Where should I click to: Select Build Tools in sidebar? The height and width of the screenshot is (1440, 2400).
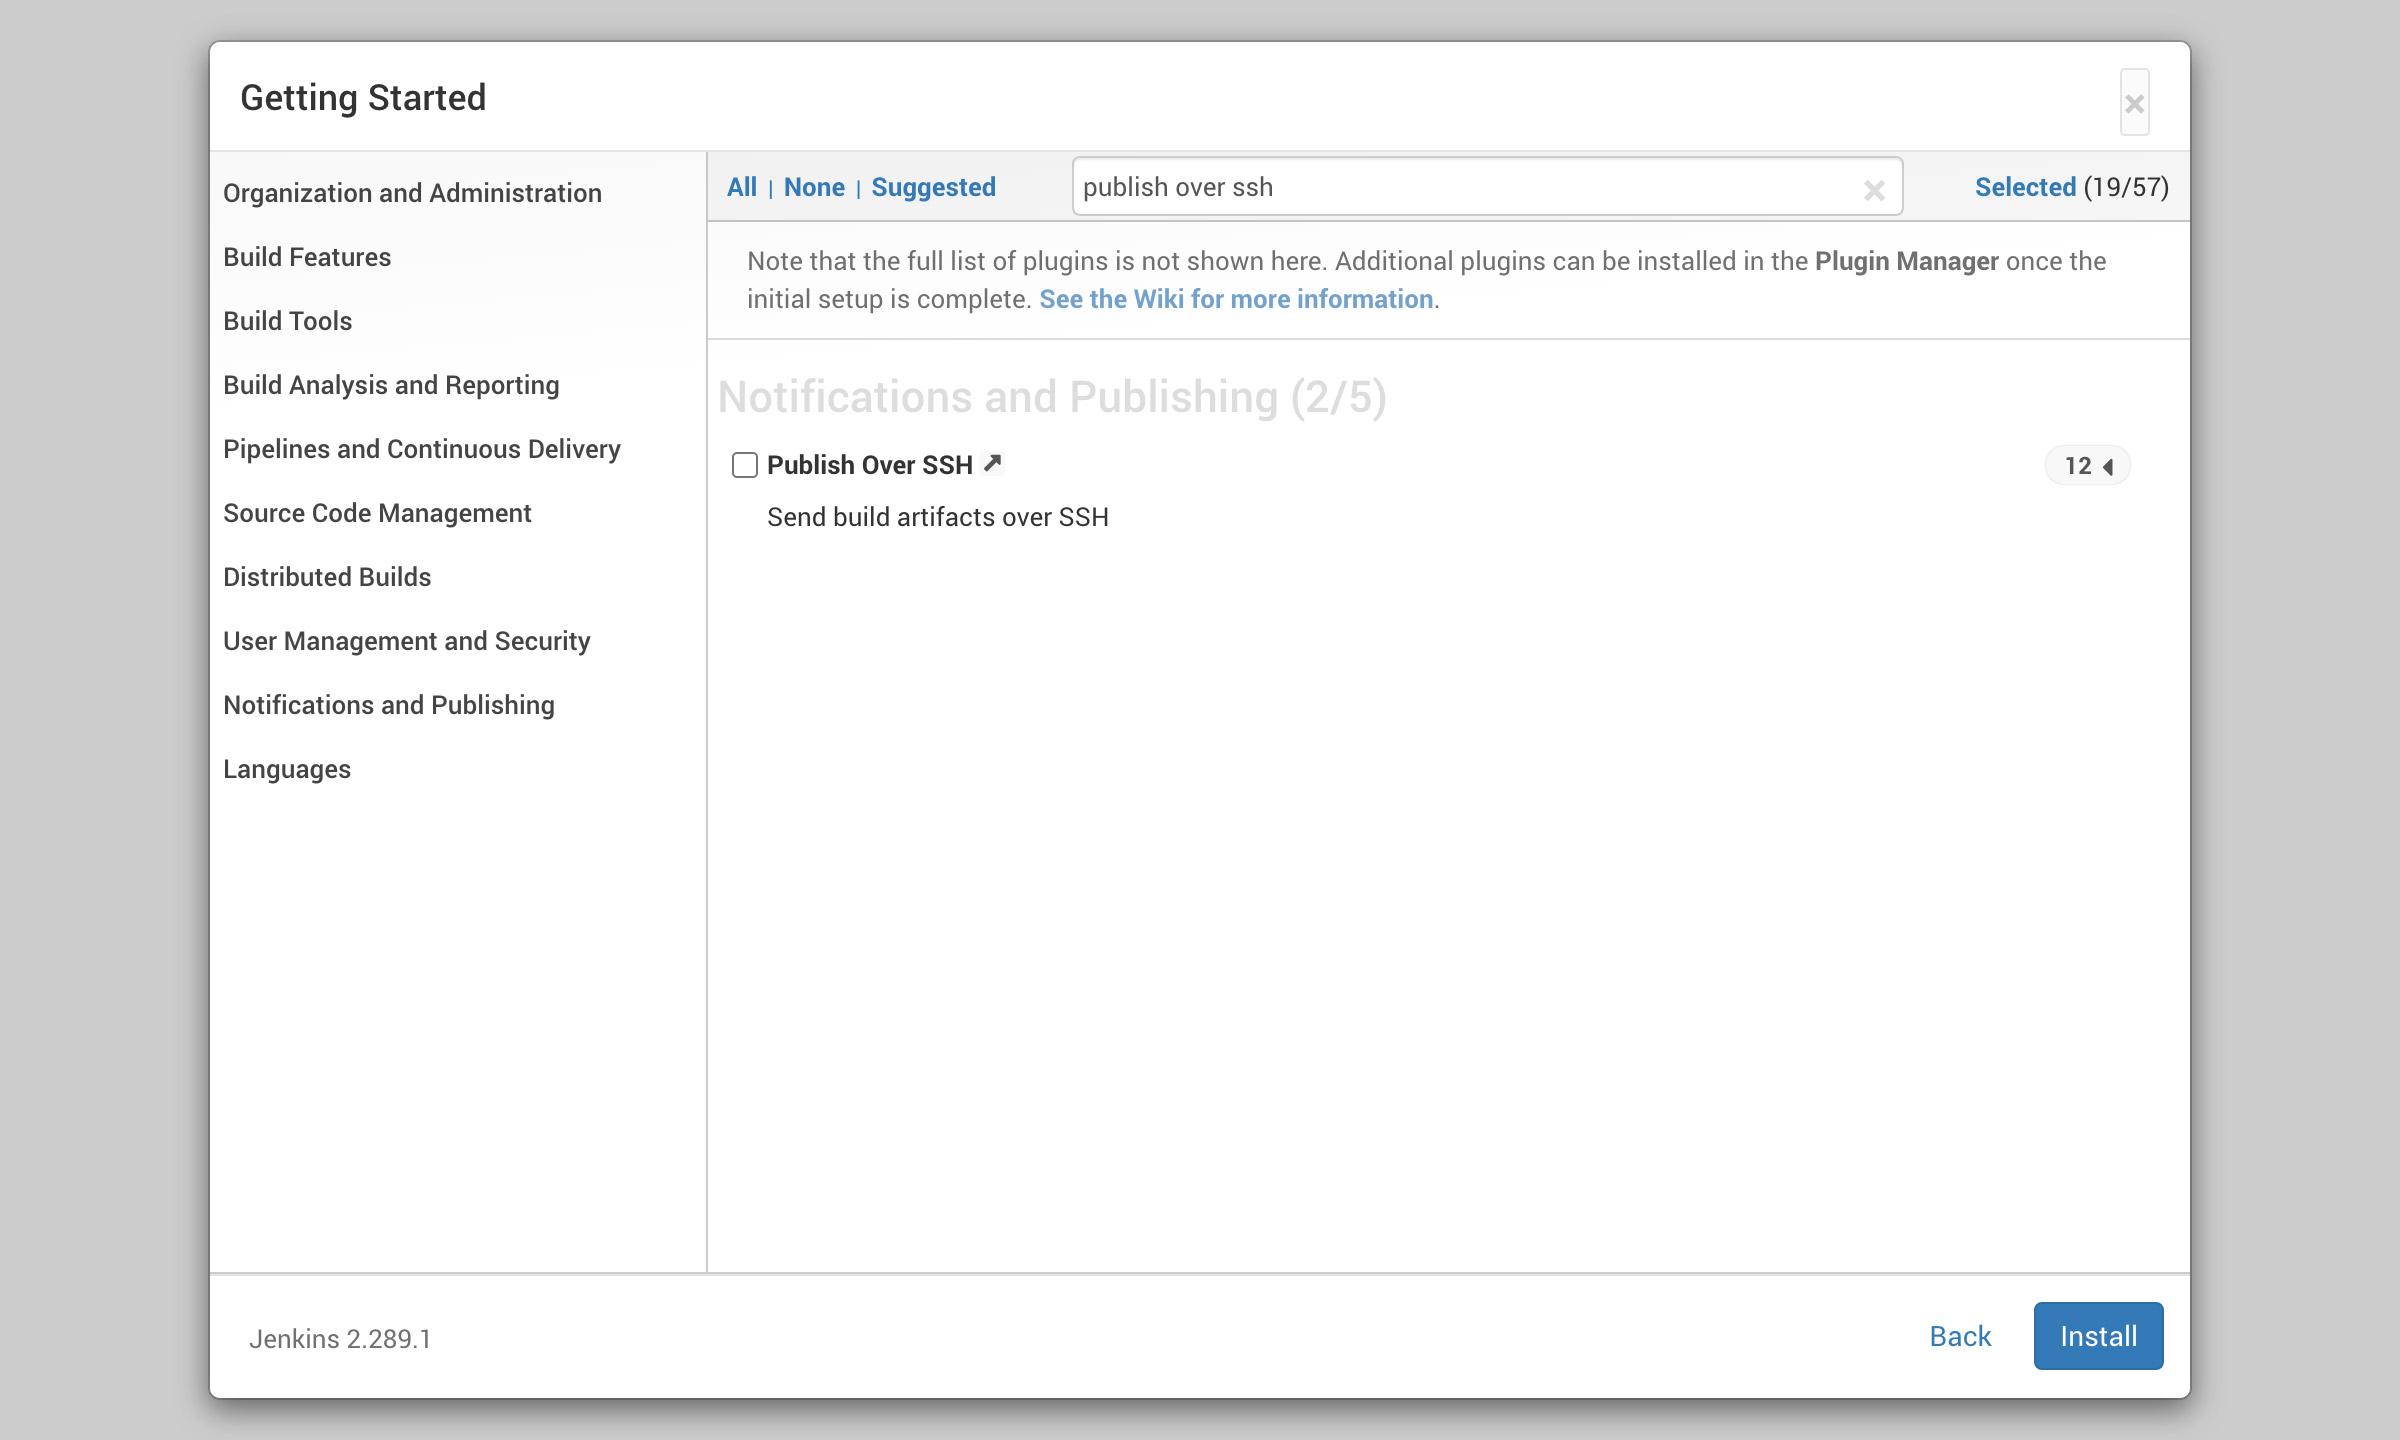(288, 321)
